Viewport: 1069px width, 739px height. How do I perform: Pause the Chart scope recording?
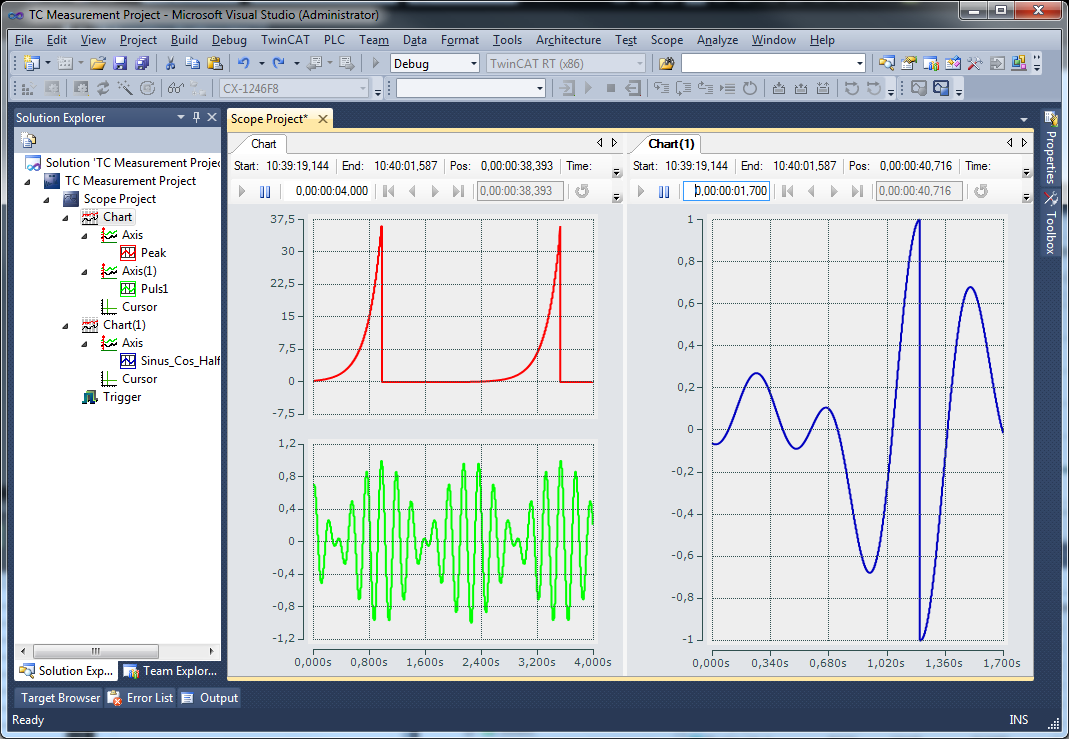265,191
